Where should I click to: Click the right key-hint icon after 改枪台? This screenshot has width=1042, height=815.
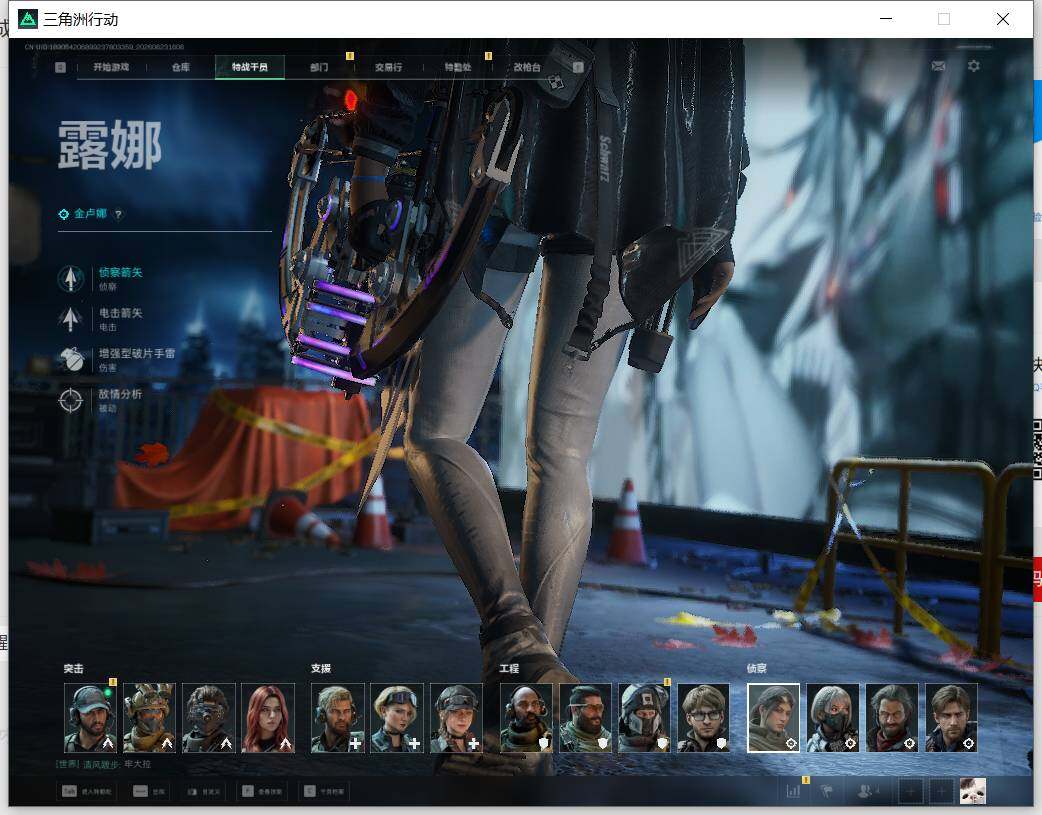coord(578,67)
